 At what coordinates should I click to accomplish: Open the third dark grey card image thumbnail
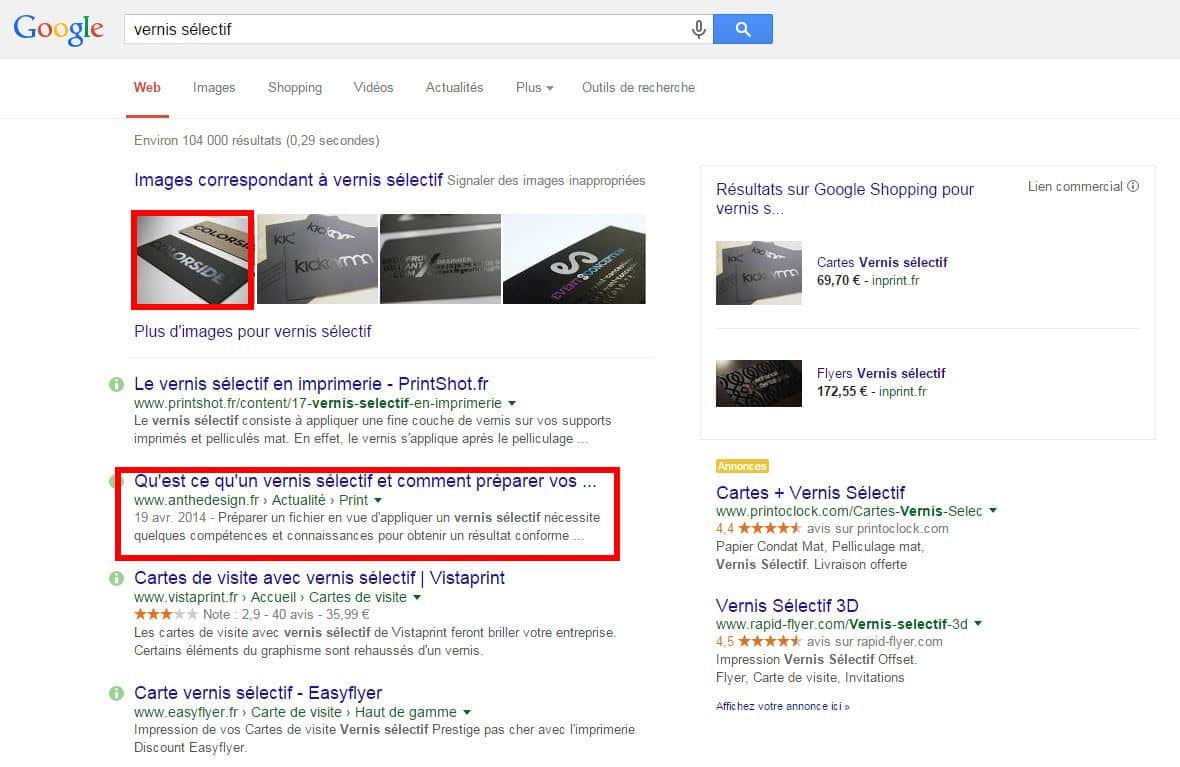coord(440,259)
